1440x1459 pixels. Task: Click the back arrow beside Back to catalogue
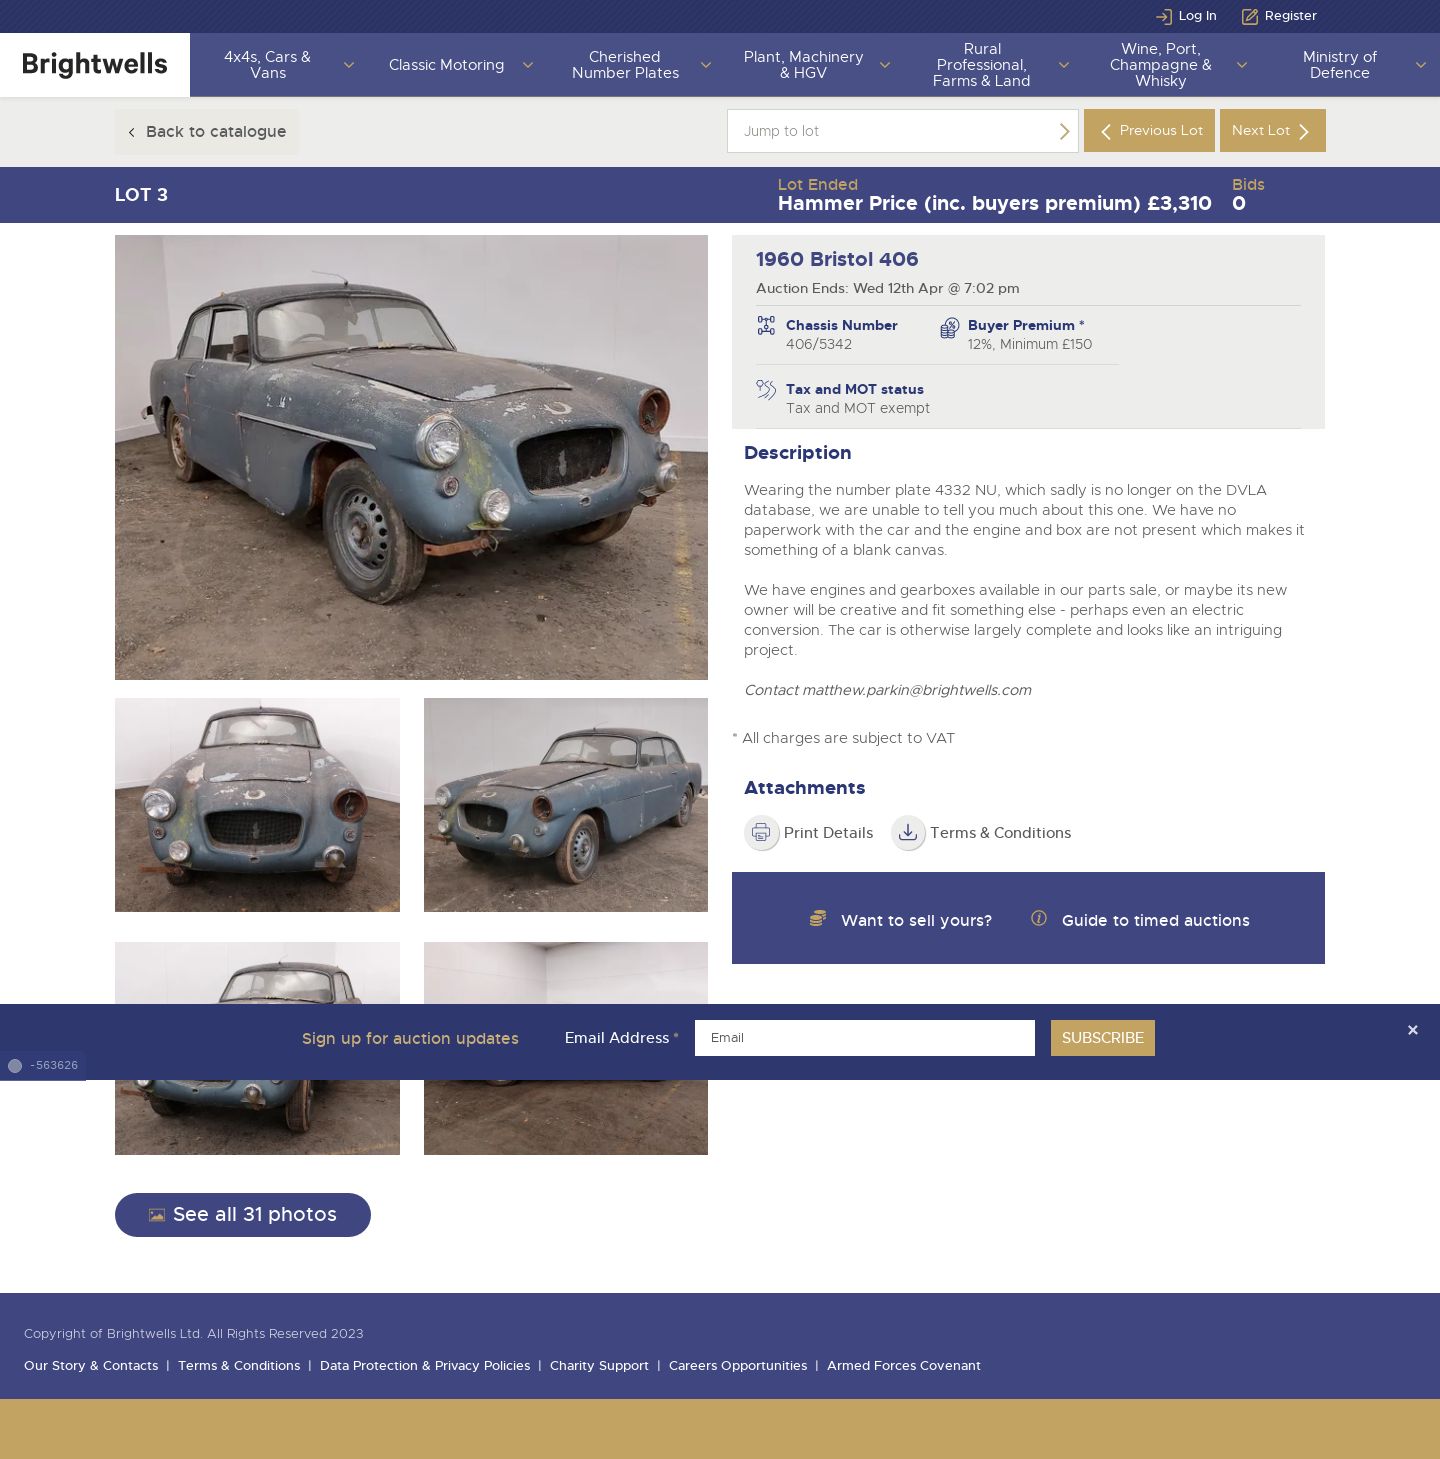click(x=131, y=132)
